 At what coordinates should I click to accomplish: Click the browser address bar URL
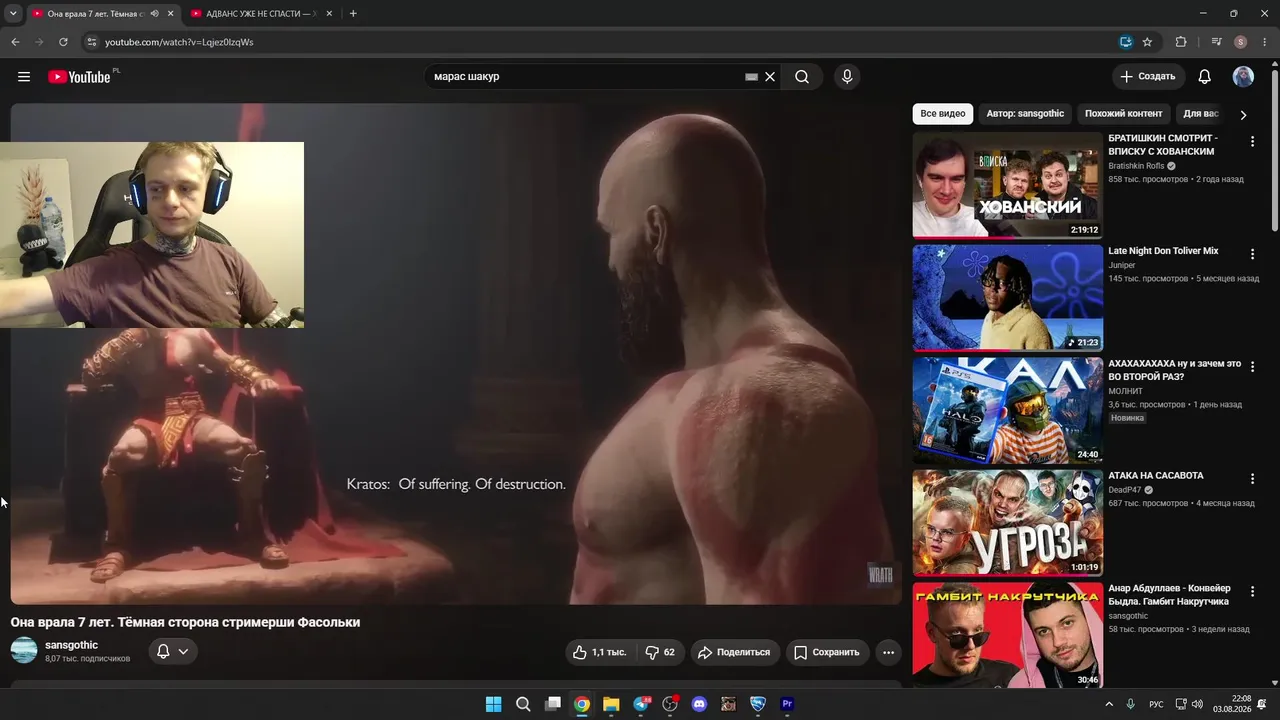click(179, 42)
